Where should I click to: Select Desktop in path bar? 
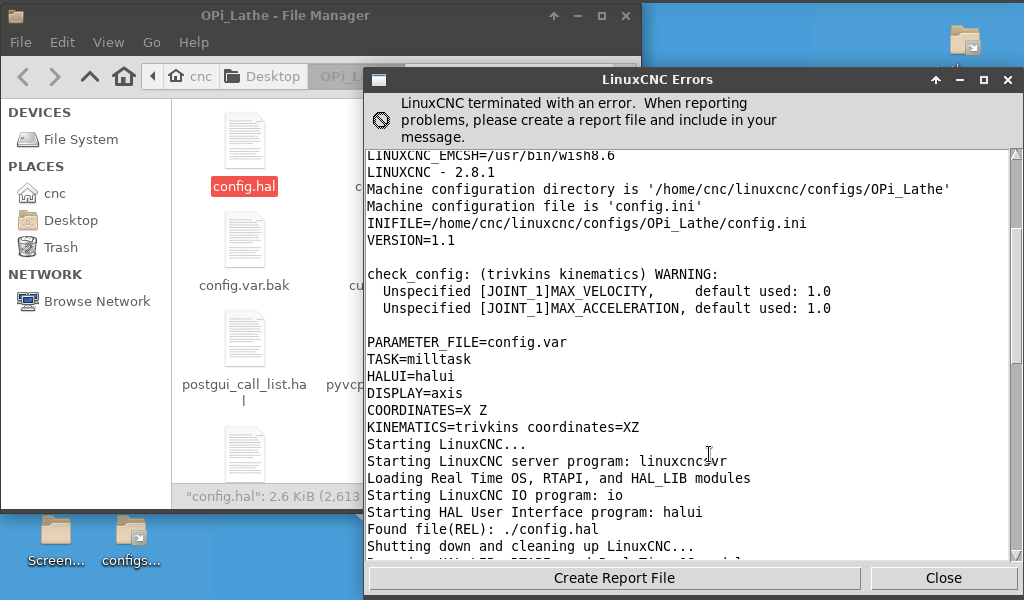click(x=263, y=76)
